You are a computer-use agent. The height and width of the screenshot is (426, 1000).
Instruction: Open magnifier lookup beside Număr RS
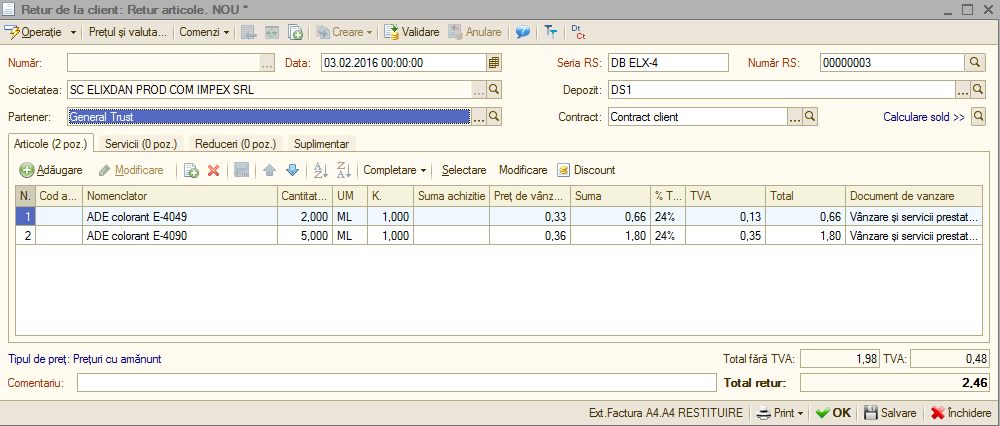coord(974,62)
